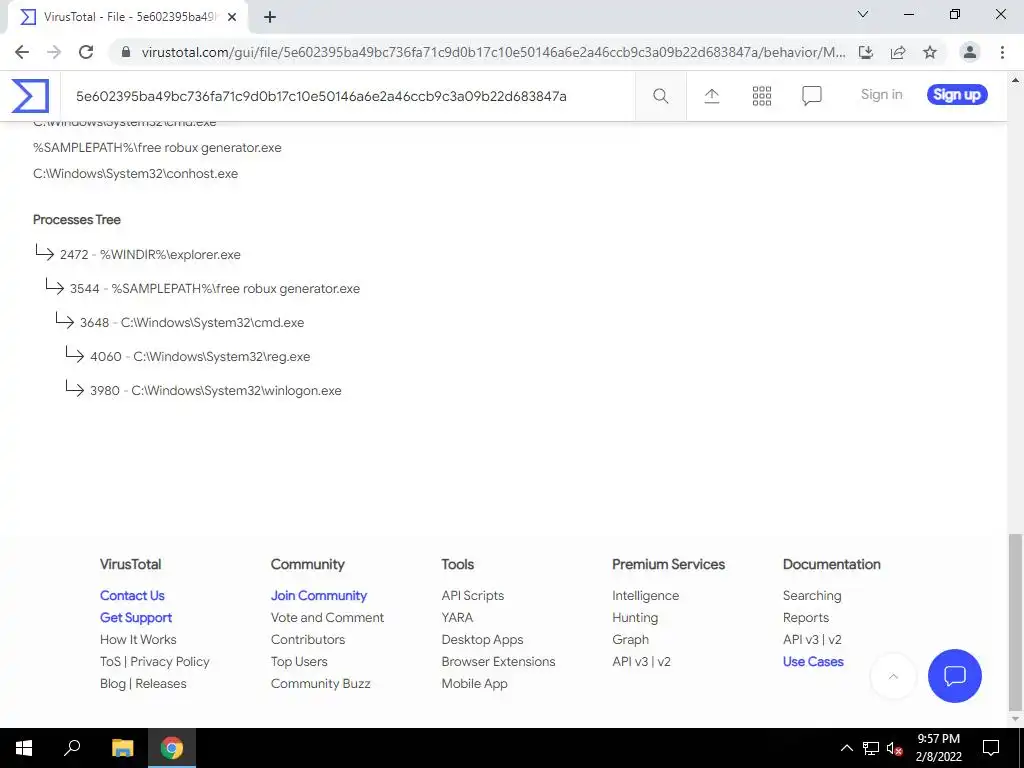
Task: Select the VirusTotal browser tab
Action: (x=129, y=17)
